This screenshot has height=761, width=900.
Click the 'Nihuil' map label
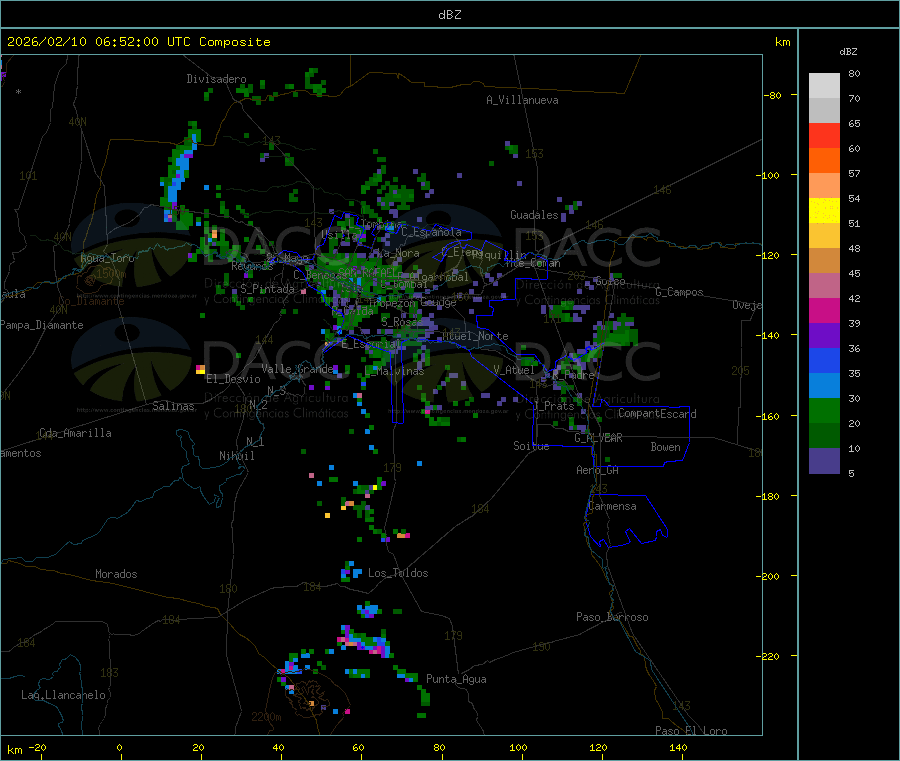(x=237, y=456)
